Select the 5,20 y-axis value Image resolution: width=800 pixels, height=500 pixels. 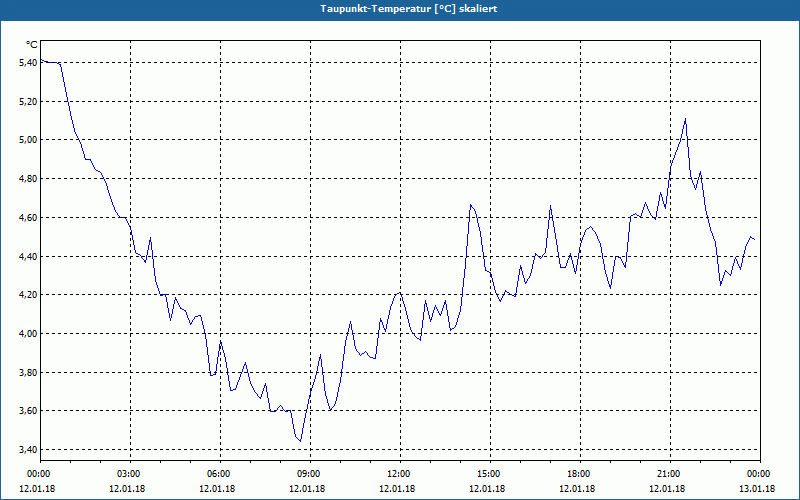click(28, 101)
